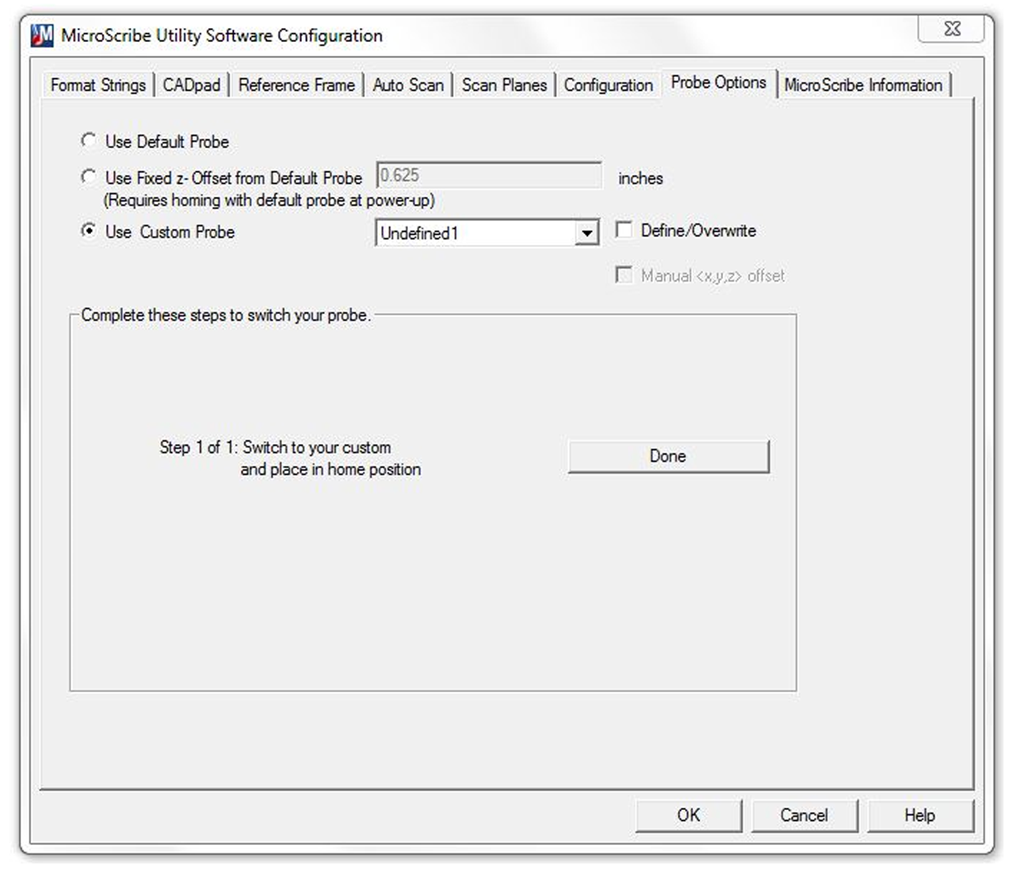Image resolution: width=1019 pixels, height=877 pixels.
Task: Click the 'Step 1 of 1' instruction text
Action: tap(290, 458)
